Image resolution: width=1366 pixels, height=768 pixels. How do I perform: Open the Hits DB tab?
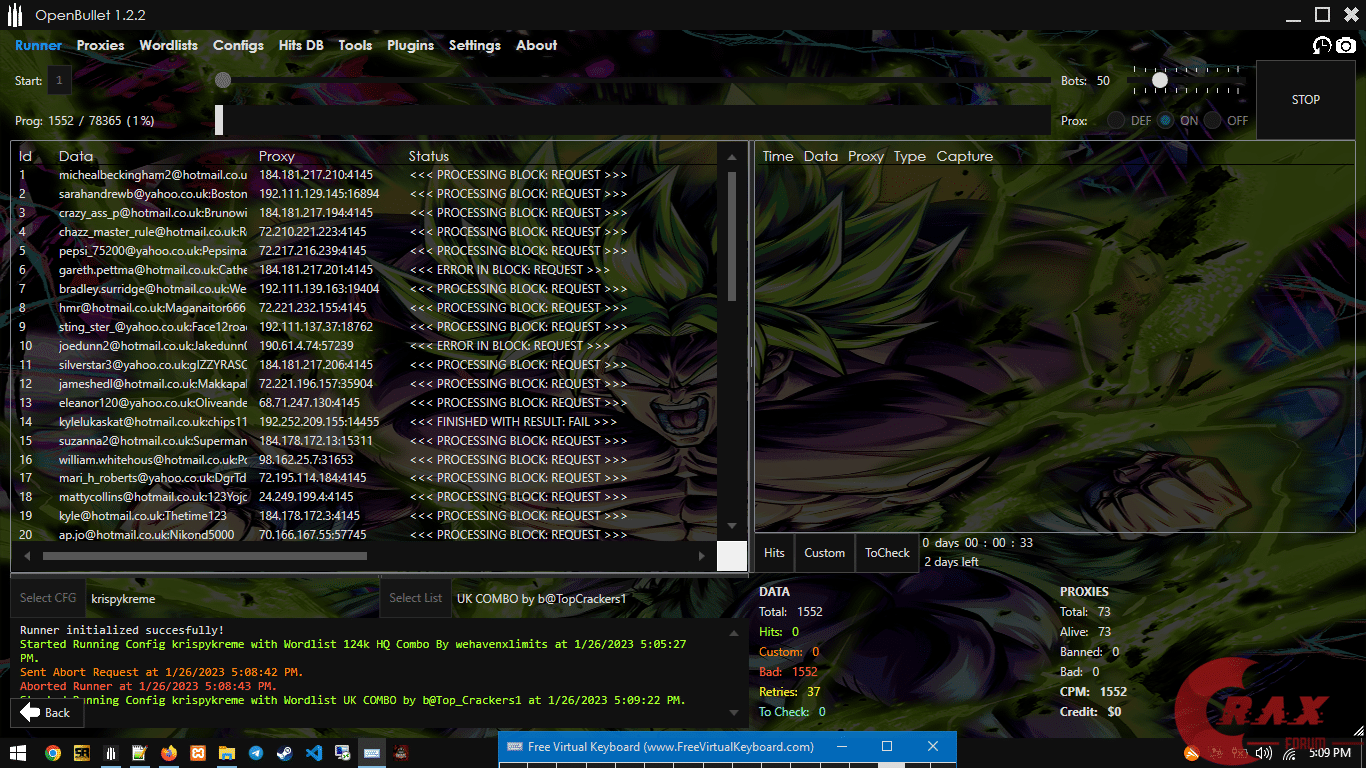point(301,45)
